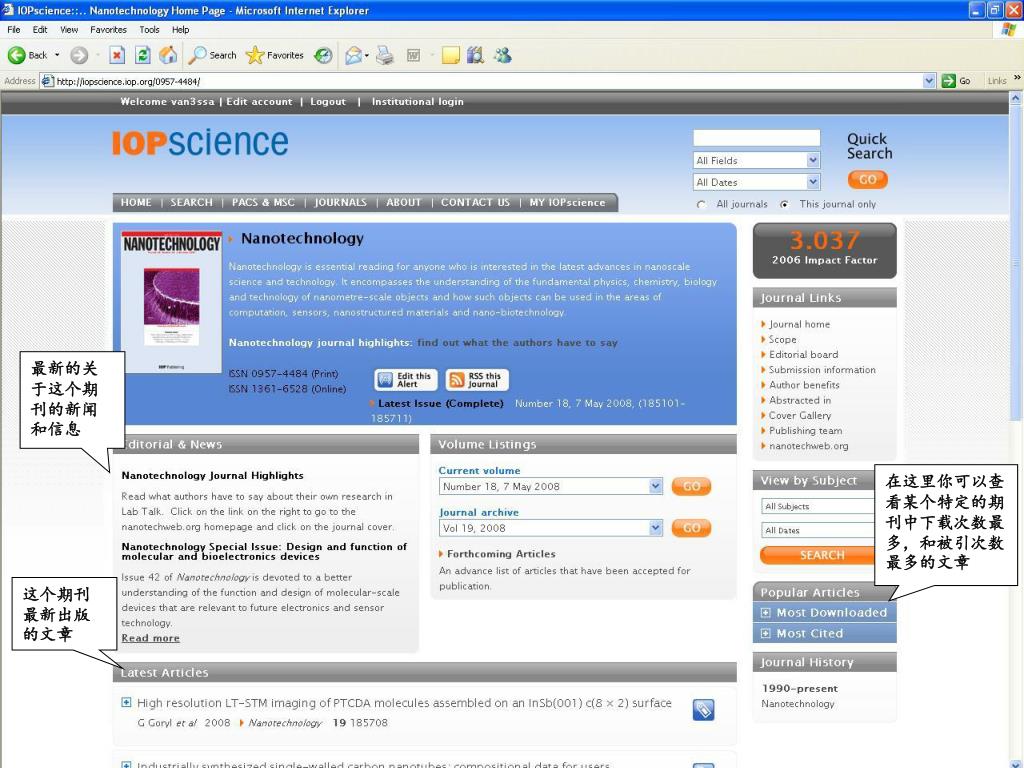1024x768 pixels.
Task: Open the nanotechweb.org link
Action: pyautogui.click(x=808, y=446)
